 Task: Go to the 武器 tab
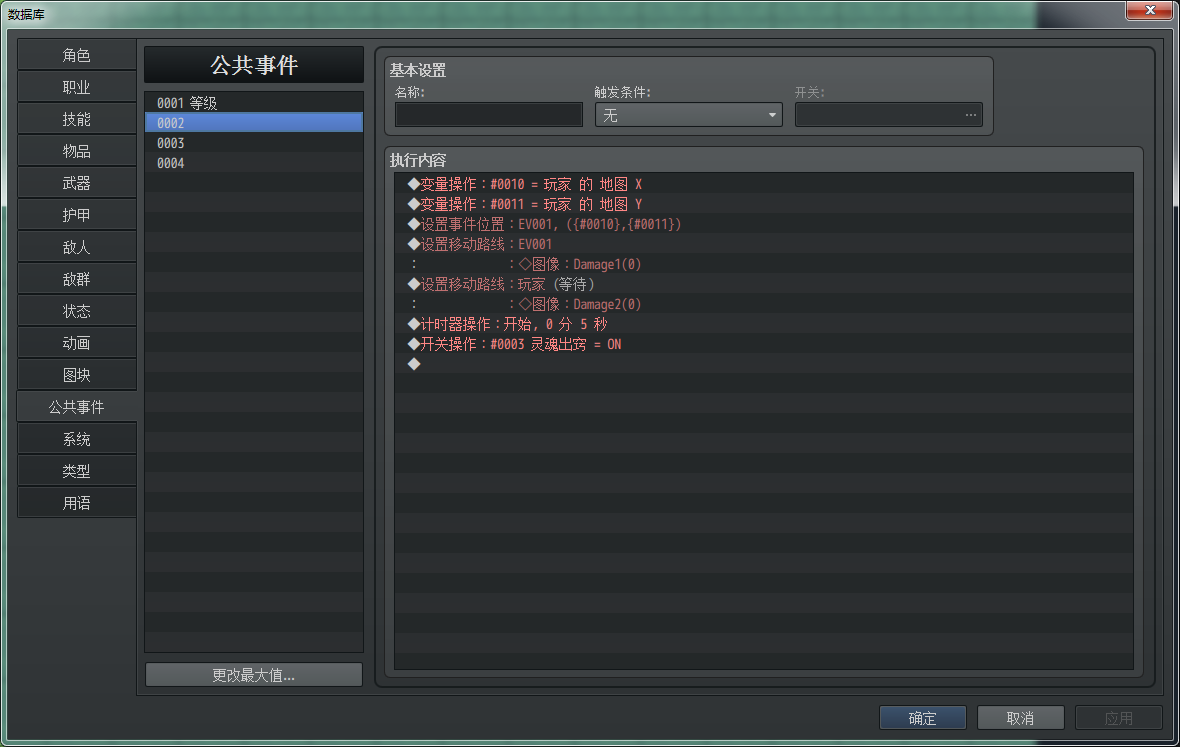coord(77,183)
